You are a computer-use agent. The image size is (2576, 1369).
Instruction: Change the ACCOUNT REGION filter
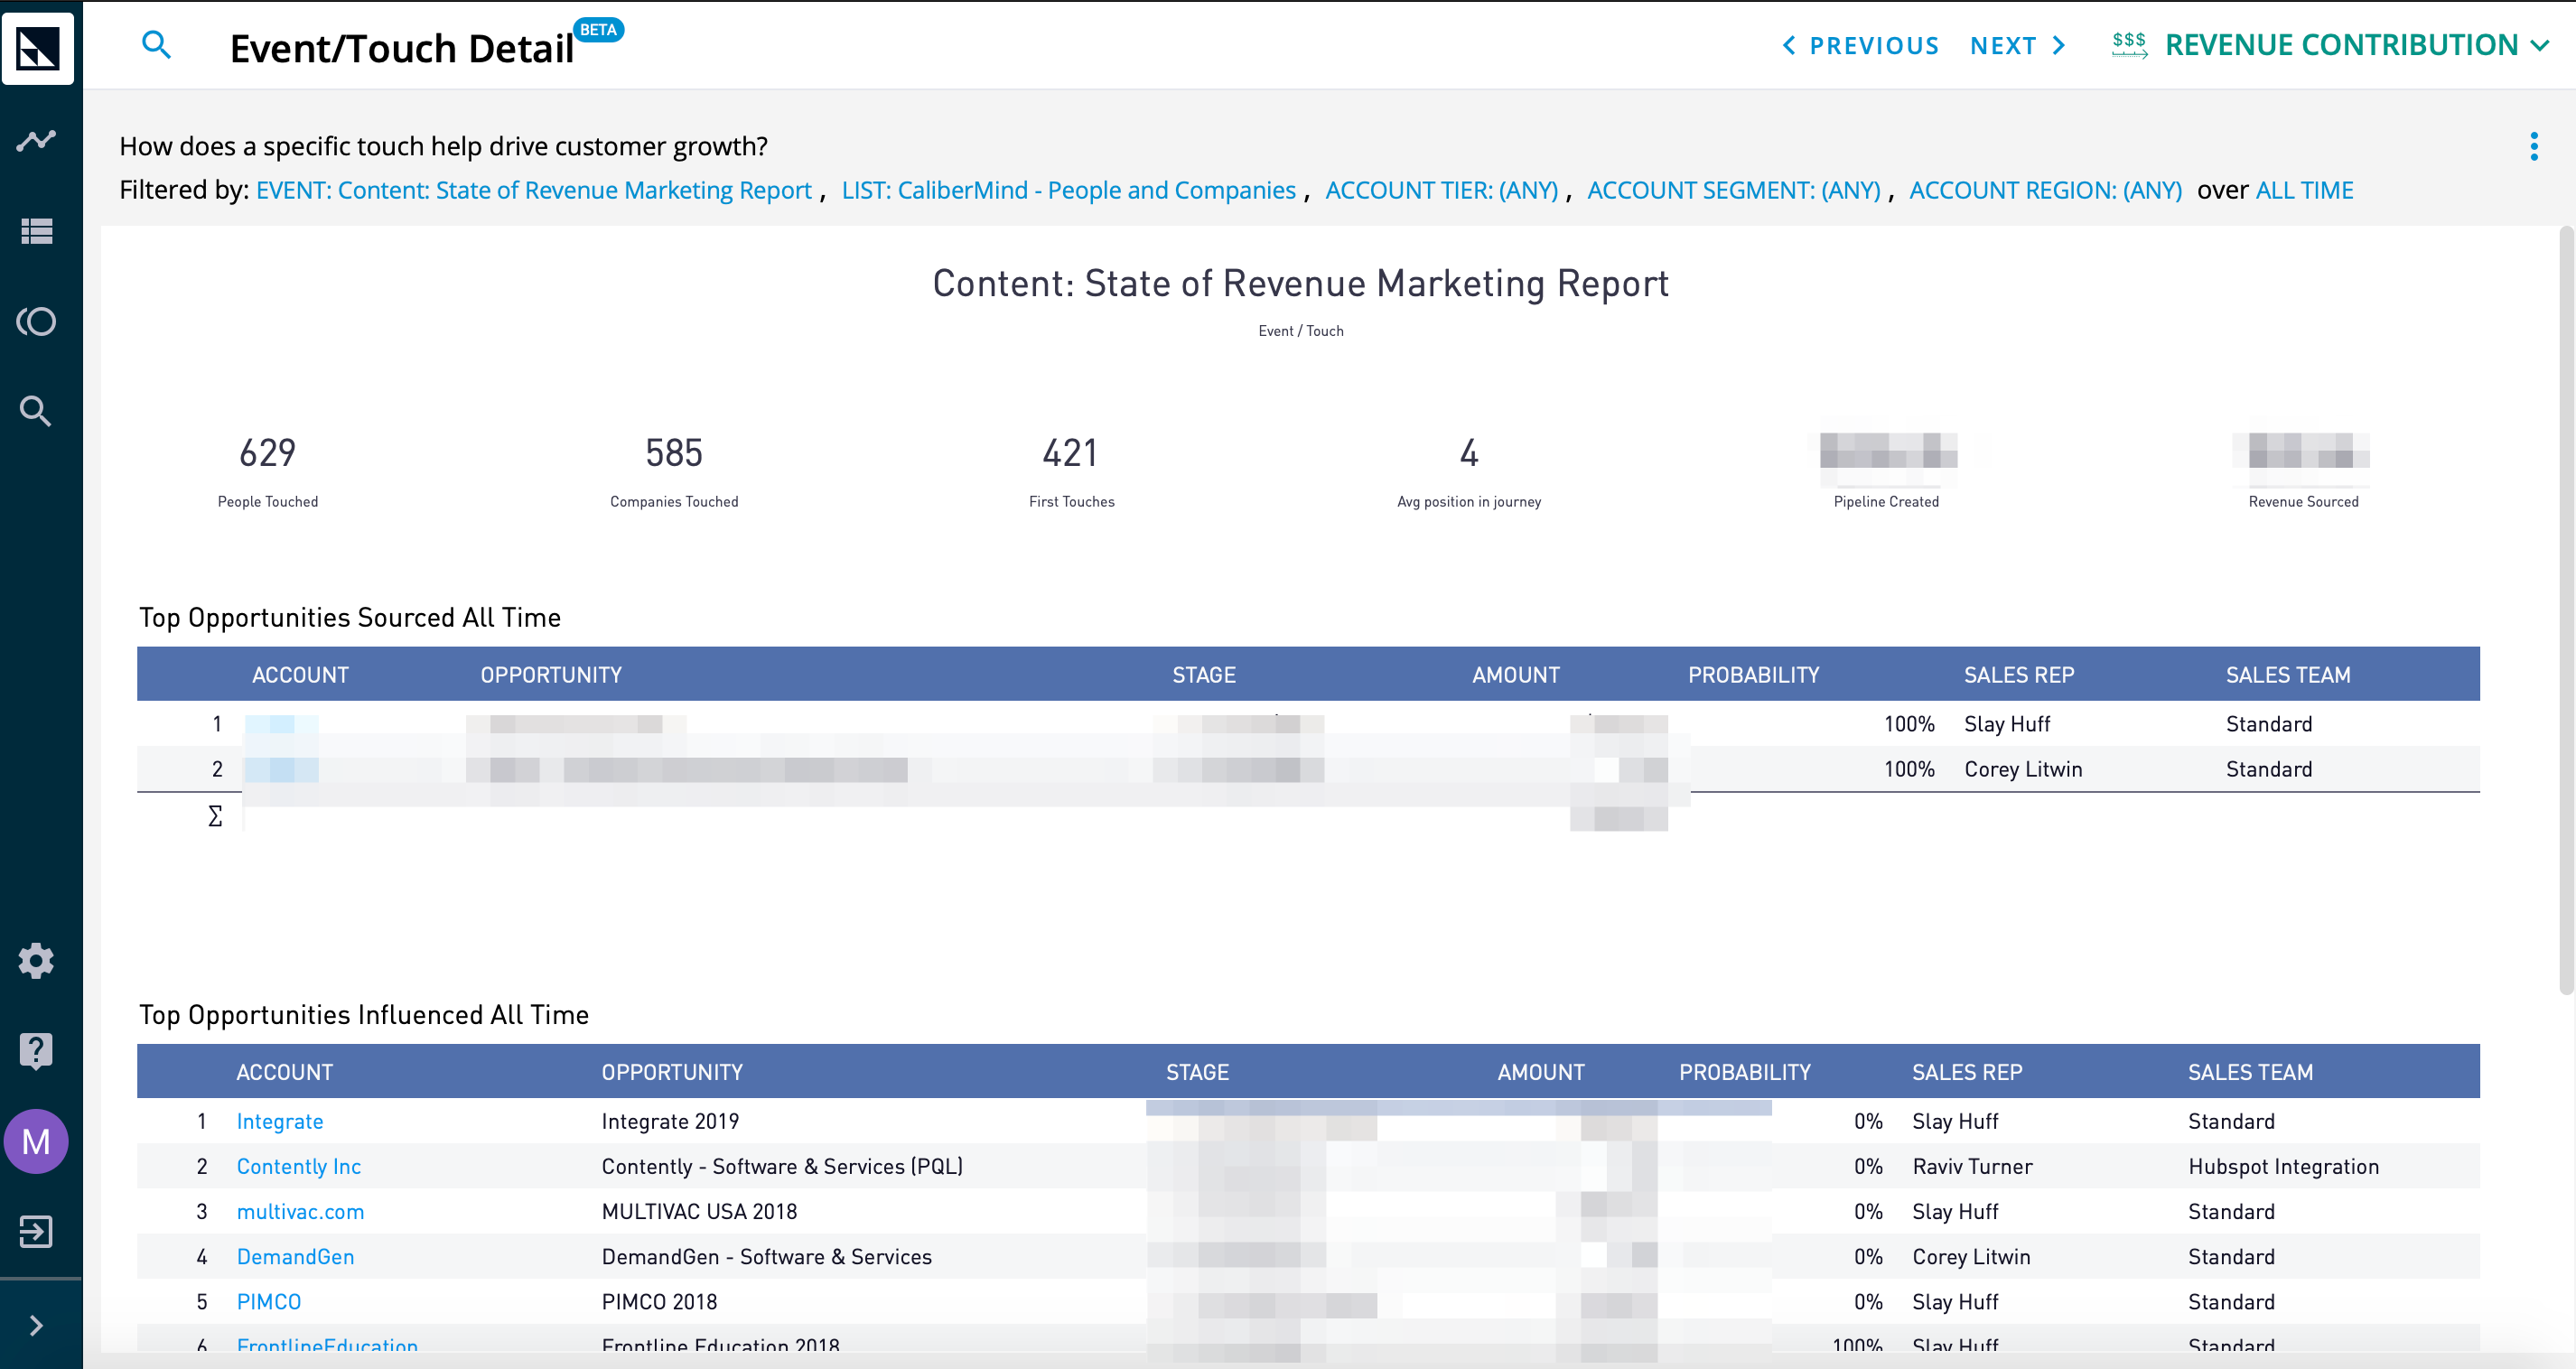tap(2045, 190)
